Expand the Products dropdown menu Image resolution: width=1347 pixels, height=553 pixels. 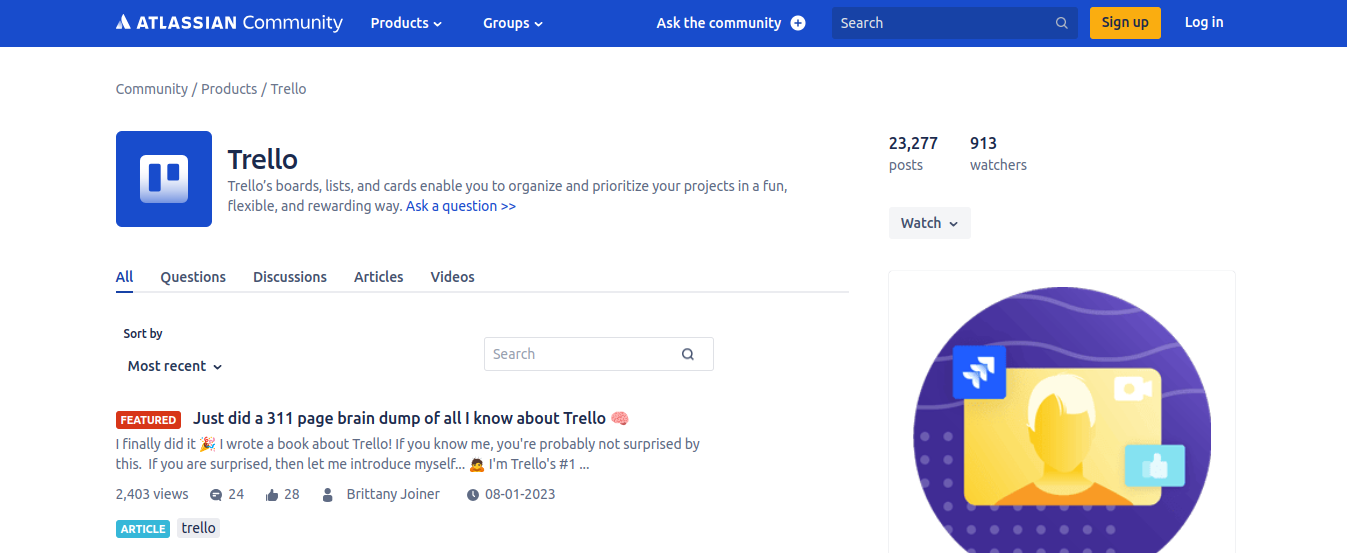[406, 23]
